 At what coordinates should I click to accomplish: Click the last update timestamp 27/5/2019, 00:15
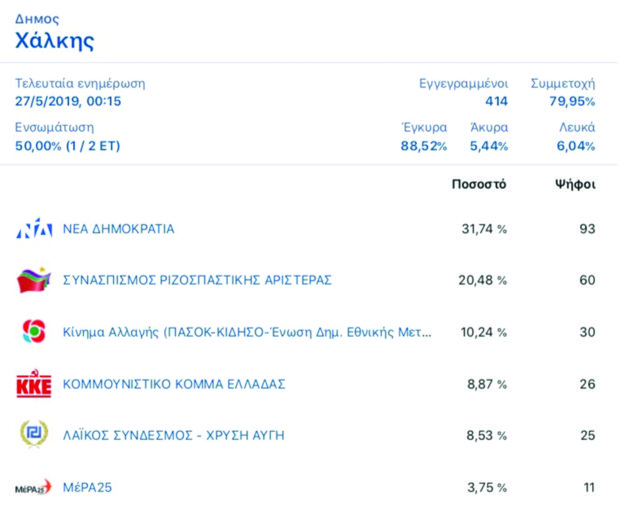pos(67,101)
